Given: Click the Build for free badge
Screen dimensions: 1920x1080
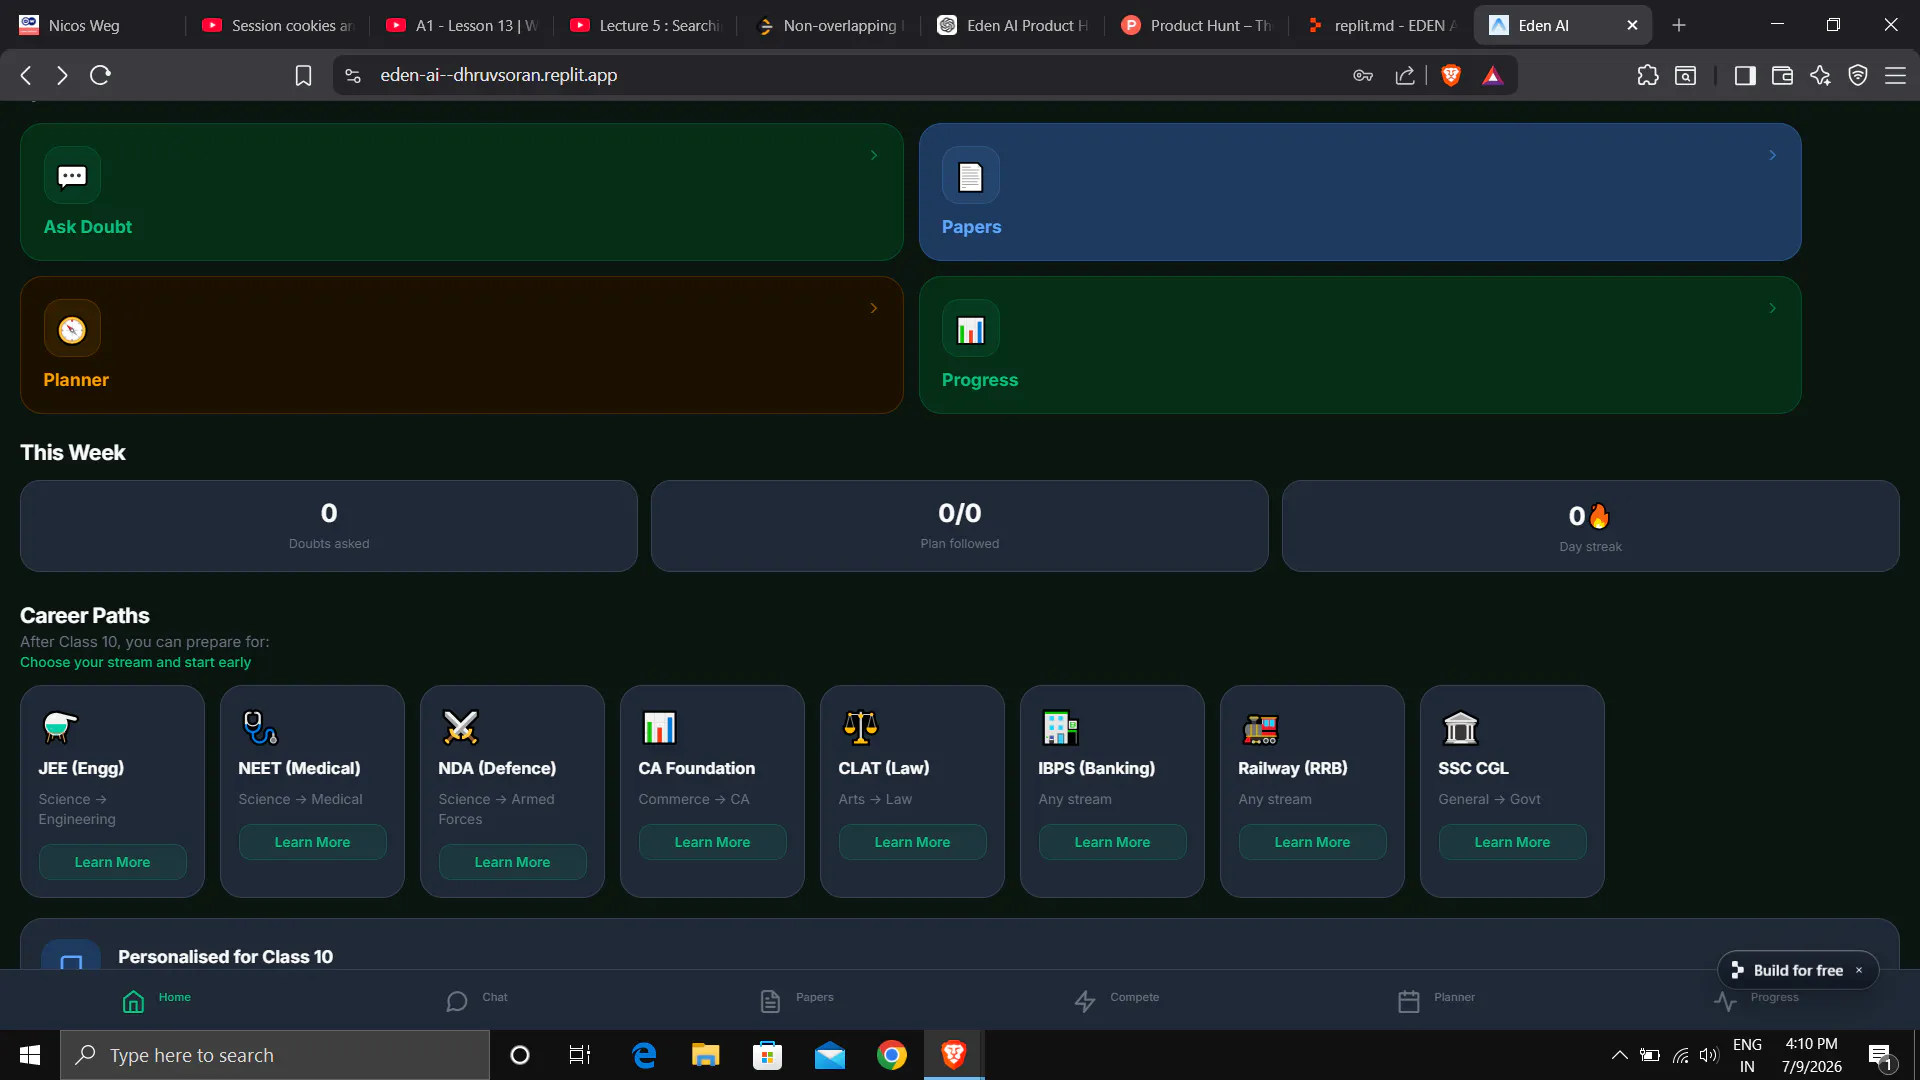Looking at the screenshot, I should [1788, 970].
